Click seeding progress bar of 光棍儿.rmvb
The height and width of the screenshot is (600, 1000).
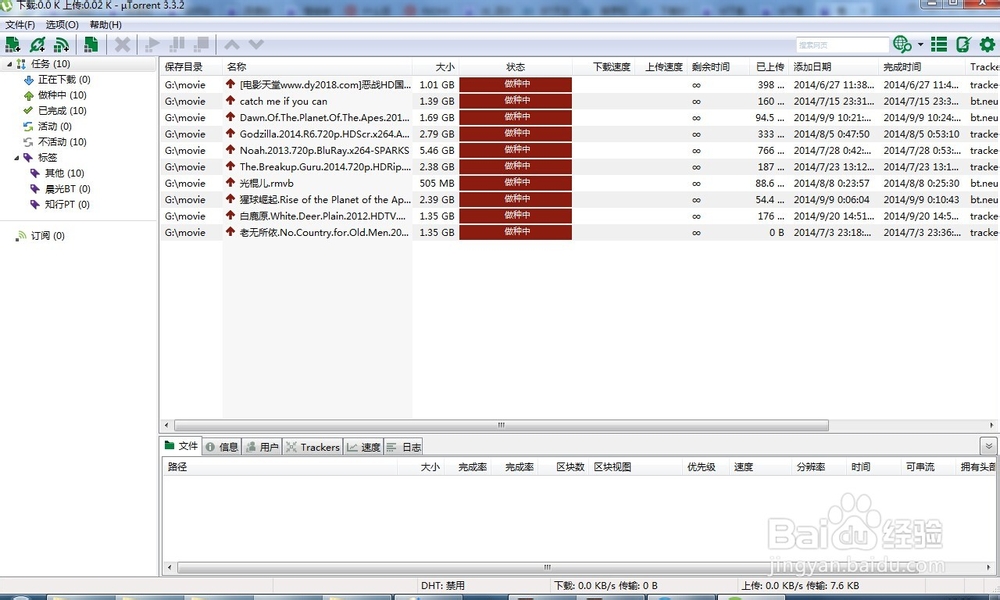point(515,182)
